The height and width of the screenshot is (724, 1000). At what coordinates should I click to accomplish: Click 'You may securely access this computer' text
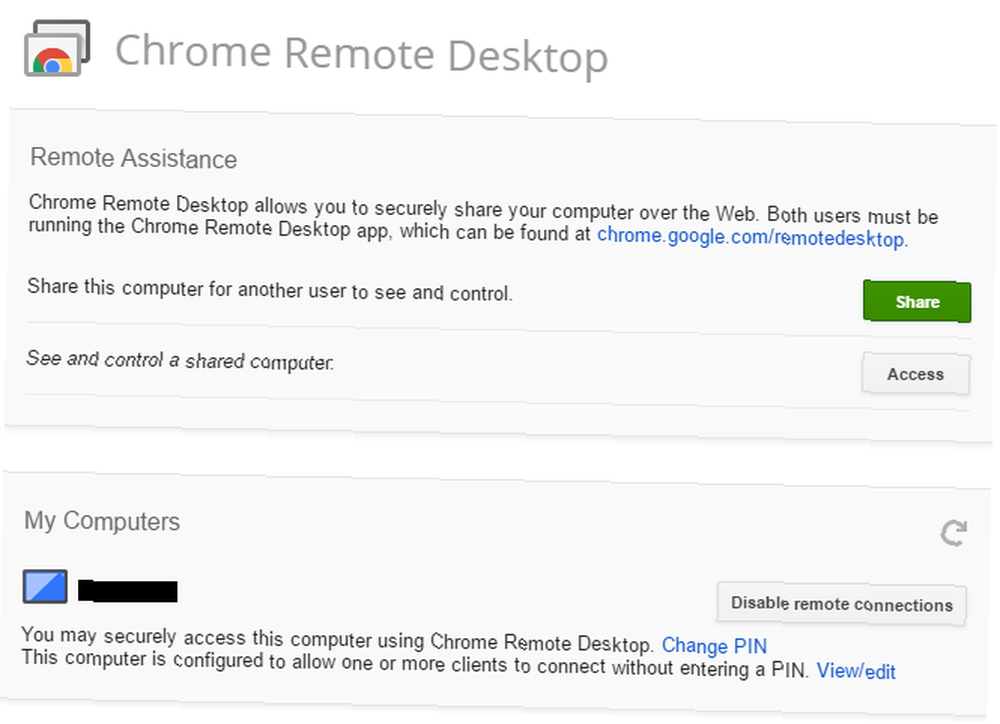point(338,640)
